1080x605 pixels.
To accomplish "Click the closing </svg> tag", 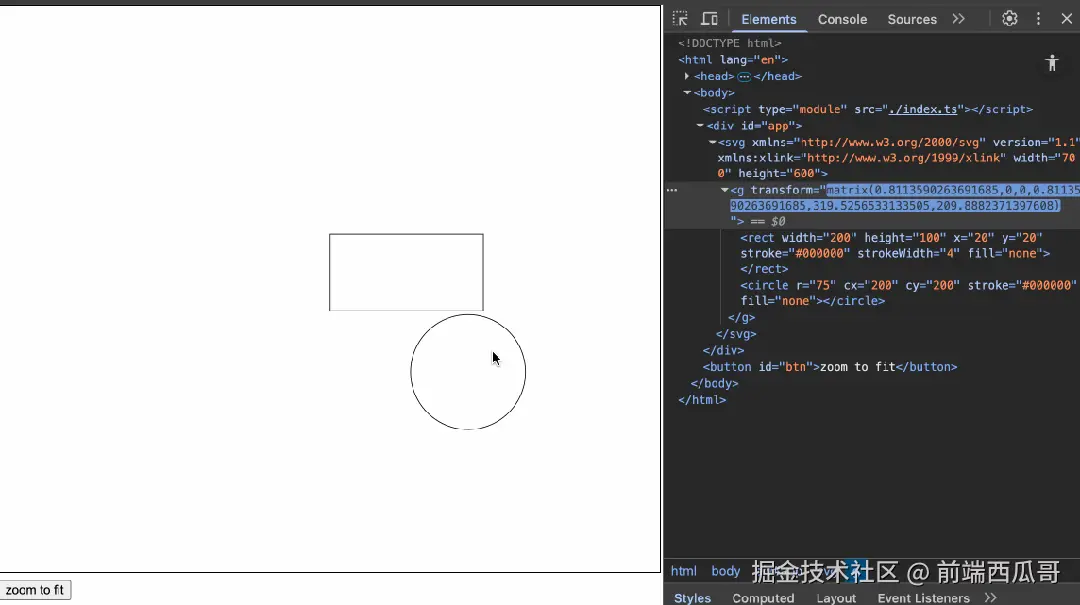I will 736,334.
